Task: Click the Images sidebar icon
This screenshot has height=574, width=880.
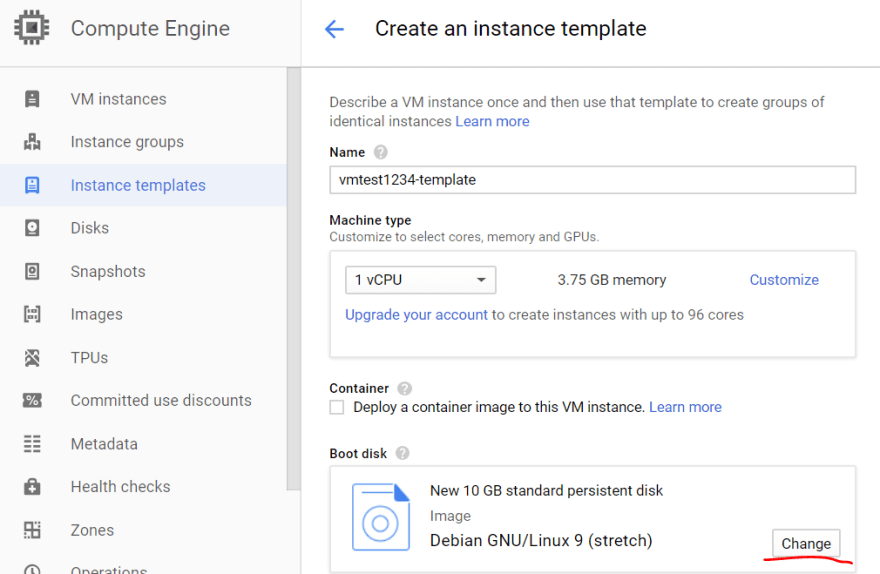Action: [x=32, y=314]
